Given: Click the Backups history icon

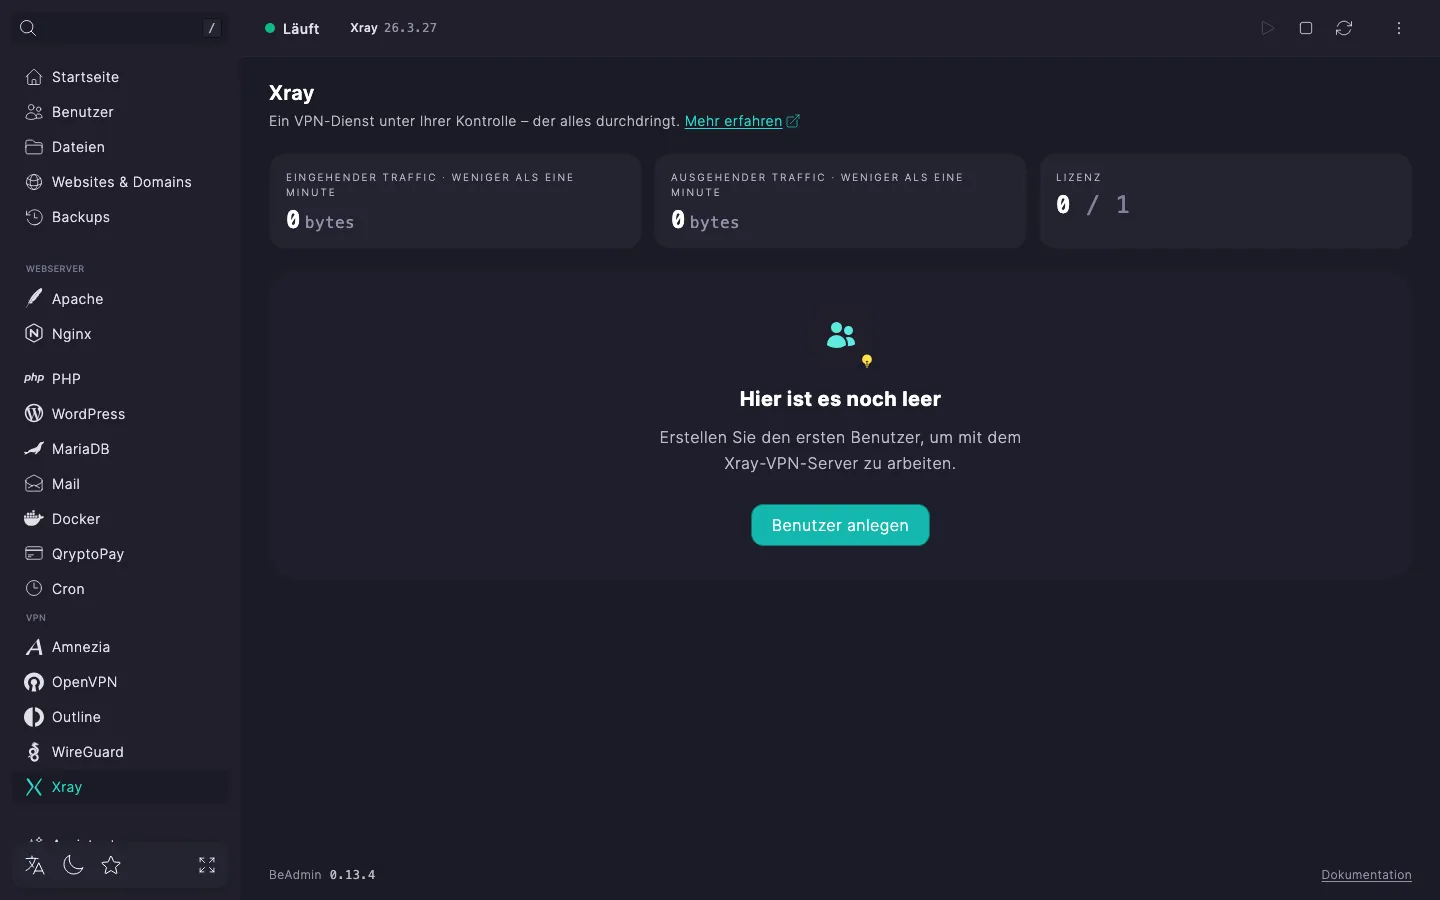Looking at the screenshot, I should (34, 217).
